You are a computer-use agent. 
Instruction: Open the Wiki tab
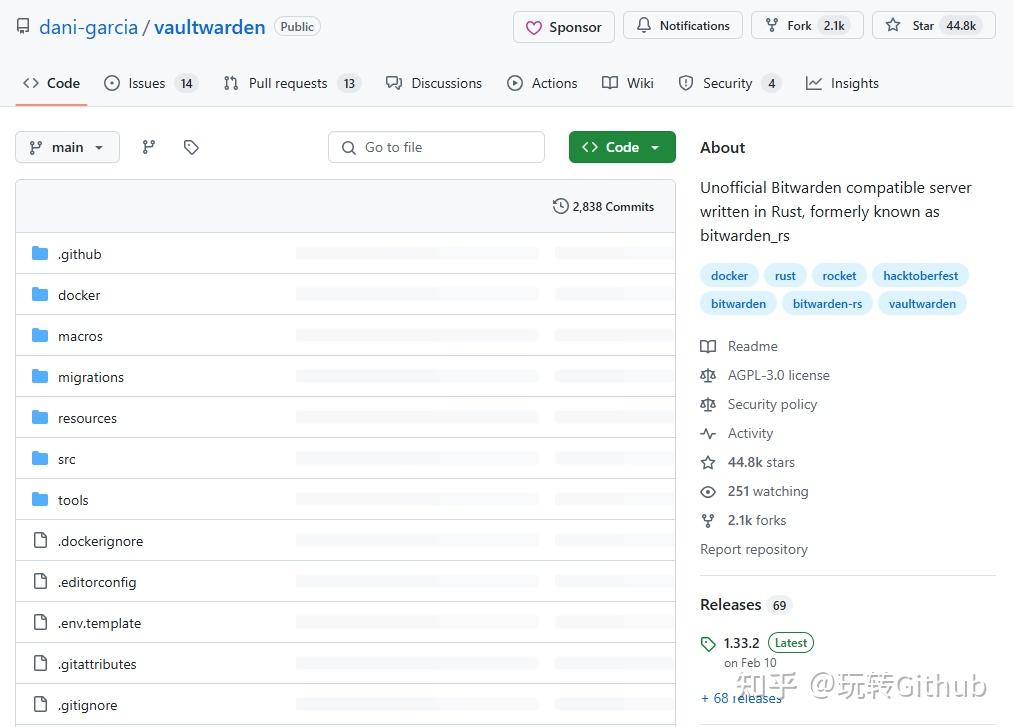[628, 83]
